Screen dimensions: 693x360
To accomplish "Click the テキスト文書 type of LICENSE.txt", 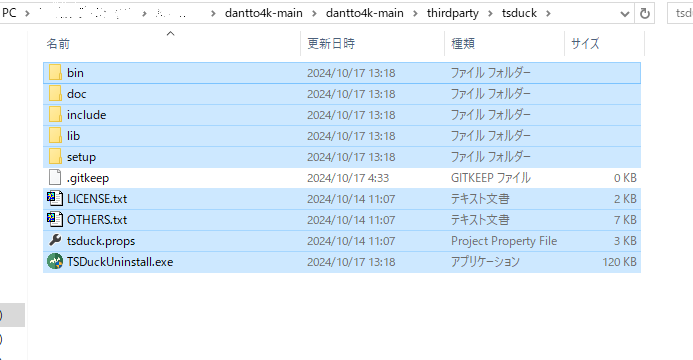I will [x=480, y=199].
